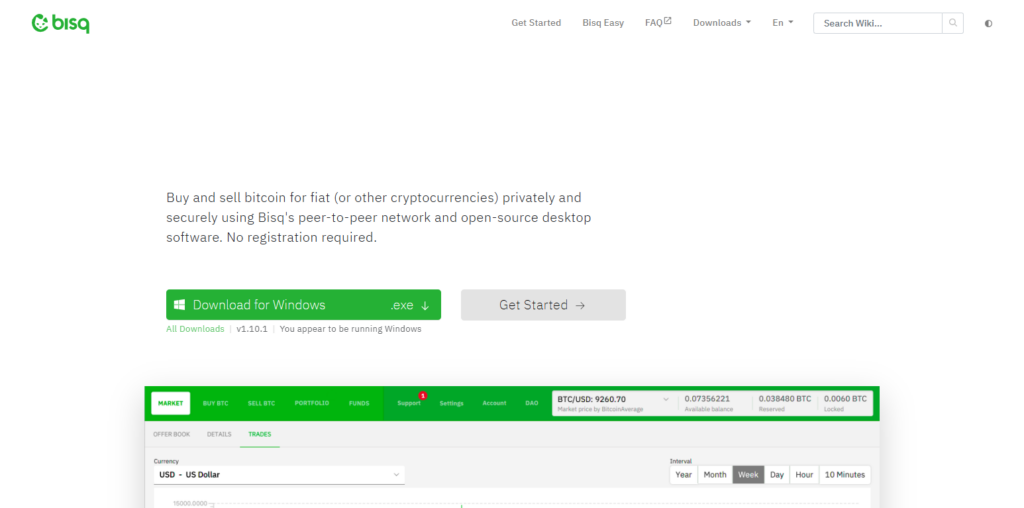Screen dimensions: 1024x508
Task: Select the FUNDS tab
Action: coord(359,404)
